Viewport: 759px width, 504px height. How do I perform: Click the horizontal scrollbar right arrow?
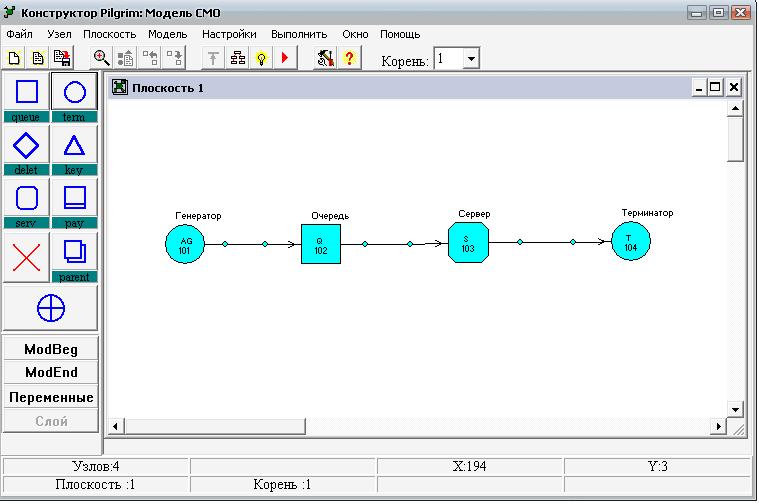coord(716,427)
